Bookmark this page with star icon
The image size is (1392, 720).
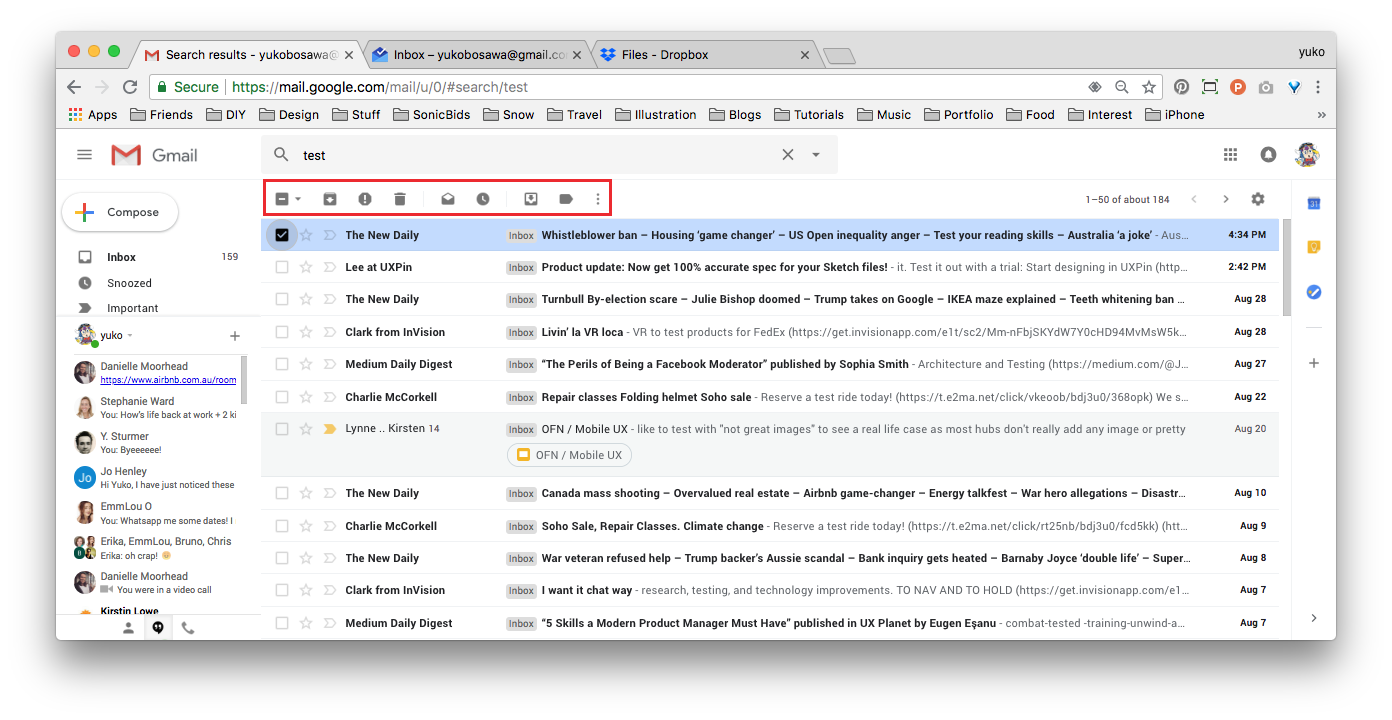pos(1149,87)
